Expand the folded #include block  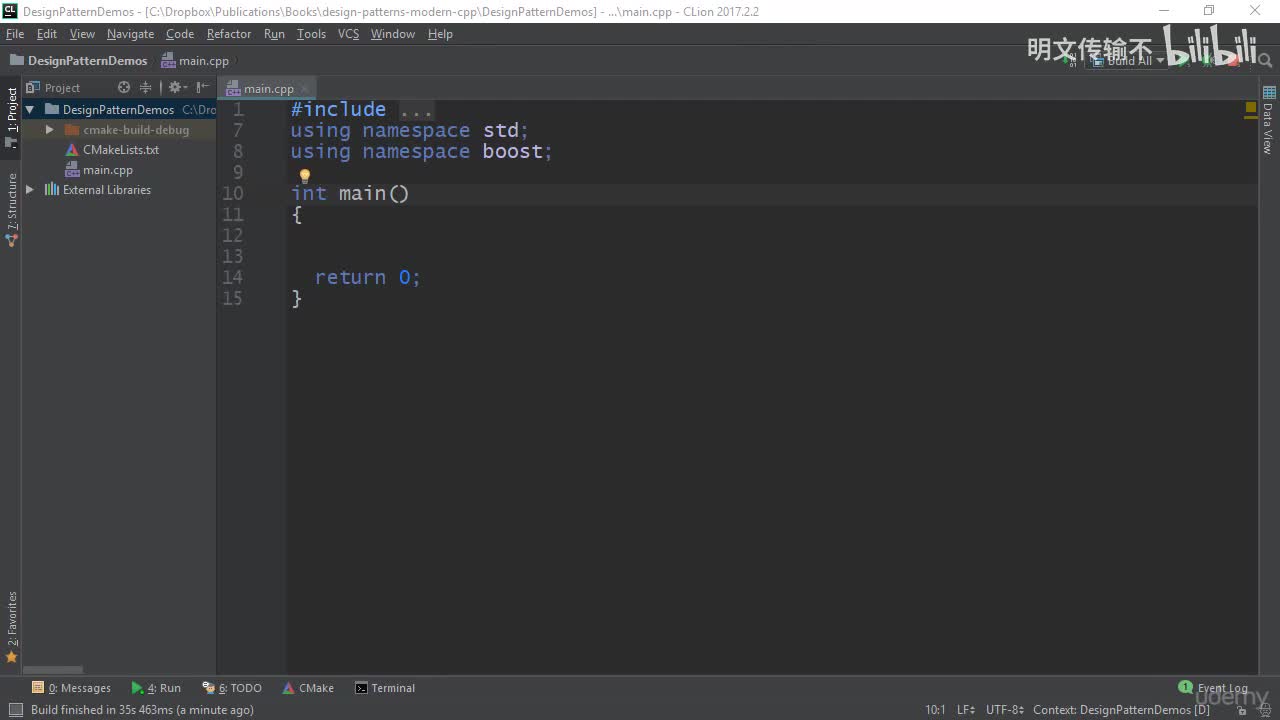pyautogui.click(x=415, y=110)
